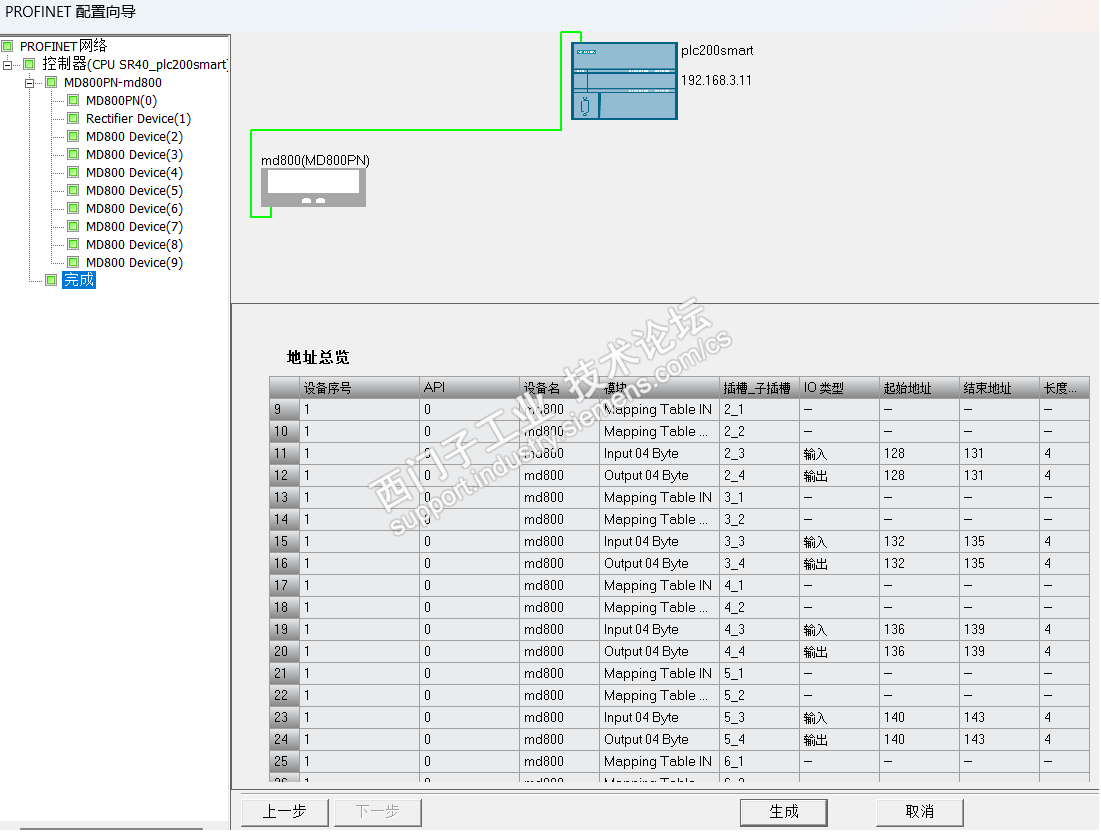Click the API column header
1101x833 pixels.
tap(469, 388)
